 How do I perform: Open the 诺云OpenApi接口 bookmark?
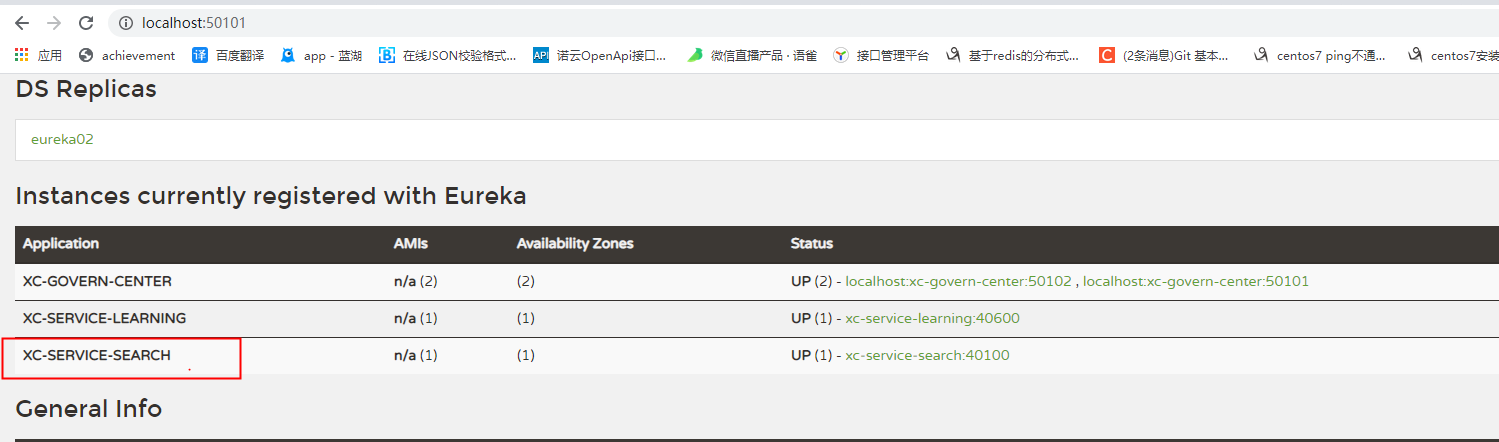click(600, 56)
